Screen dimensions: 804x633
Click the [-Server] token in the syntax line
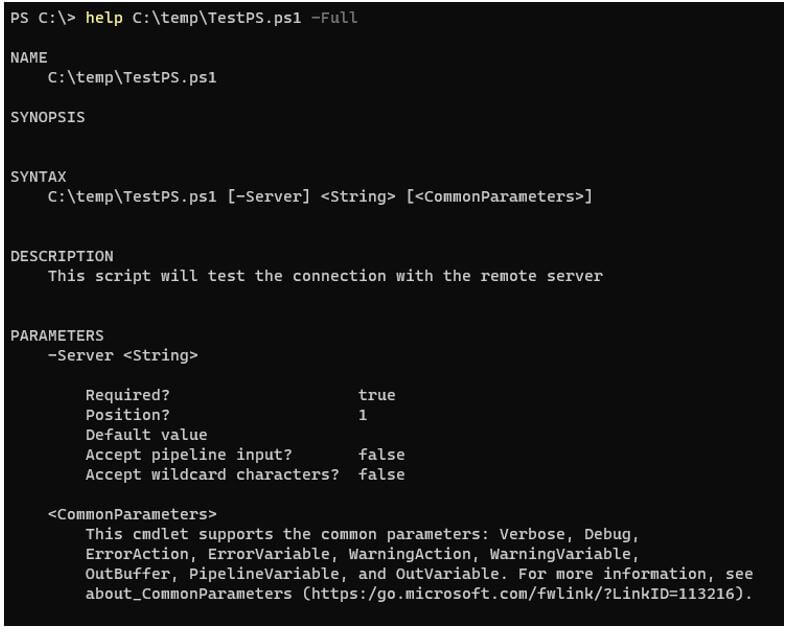[x=269, y=196]
